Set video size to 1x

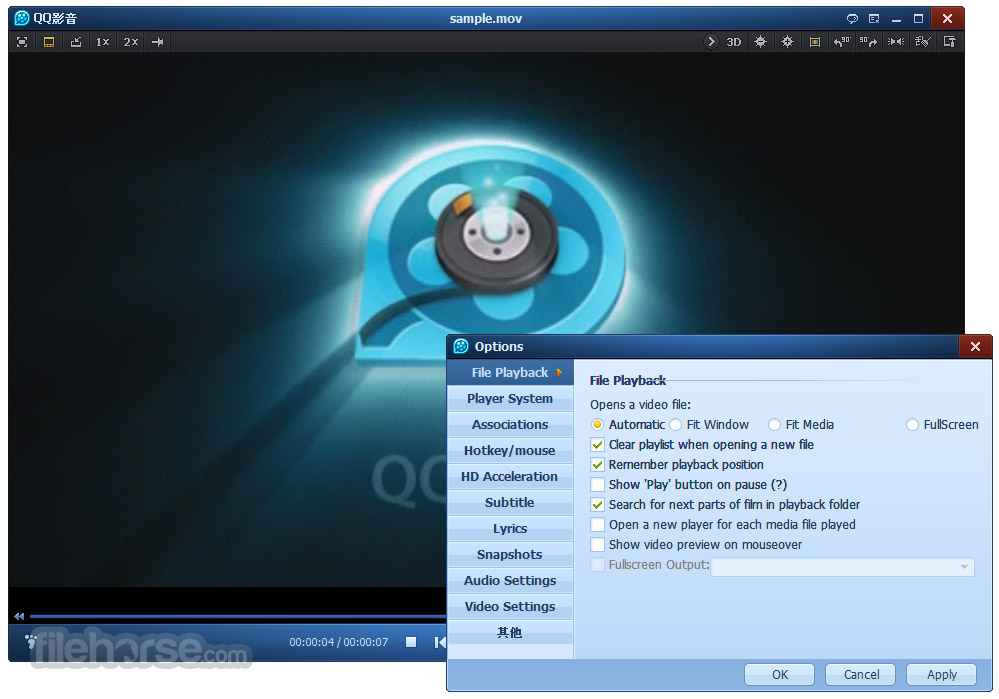[103, 42]
